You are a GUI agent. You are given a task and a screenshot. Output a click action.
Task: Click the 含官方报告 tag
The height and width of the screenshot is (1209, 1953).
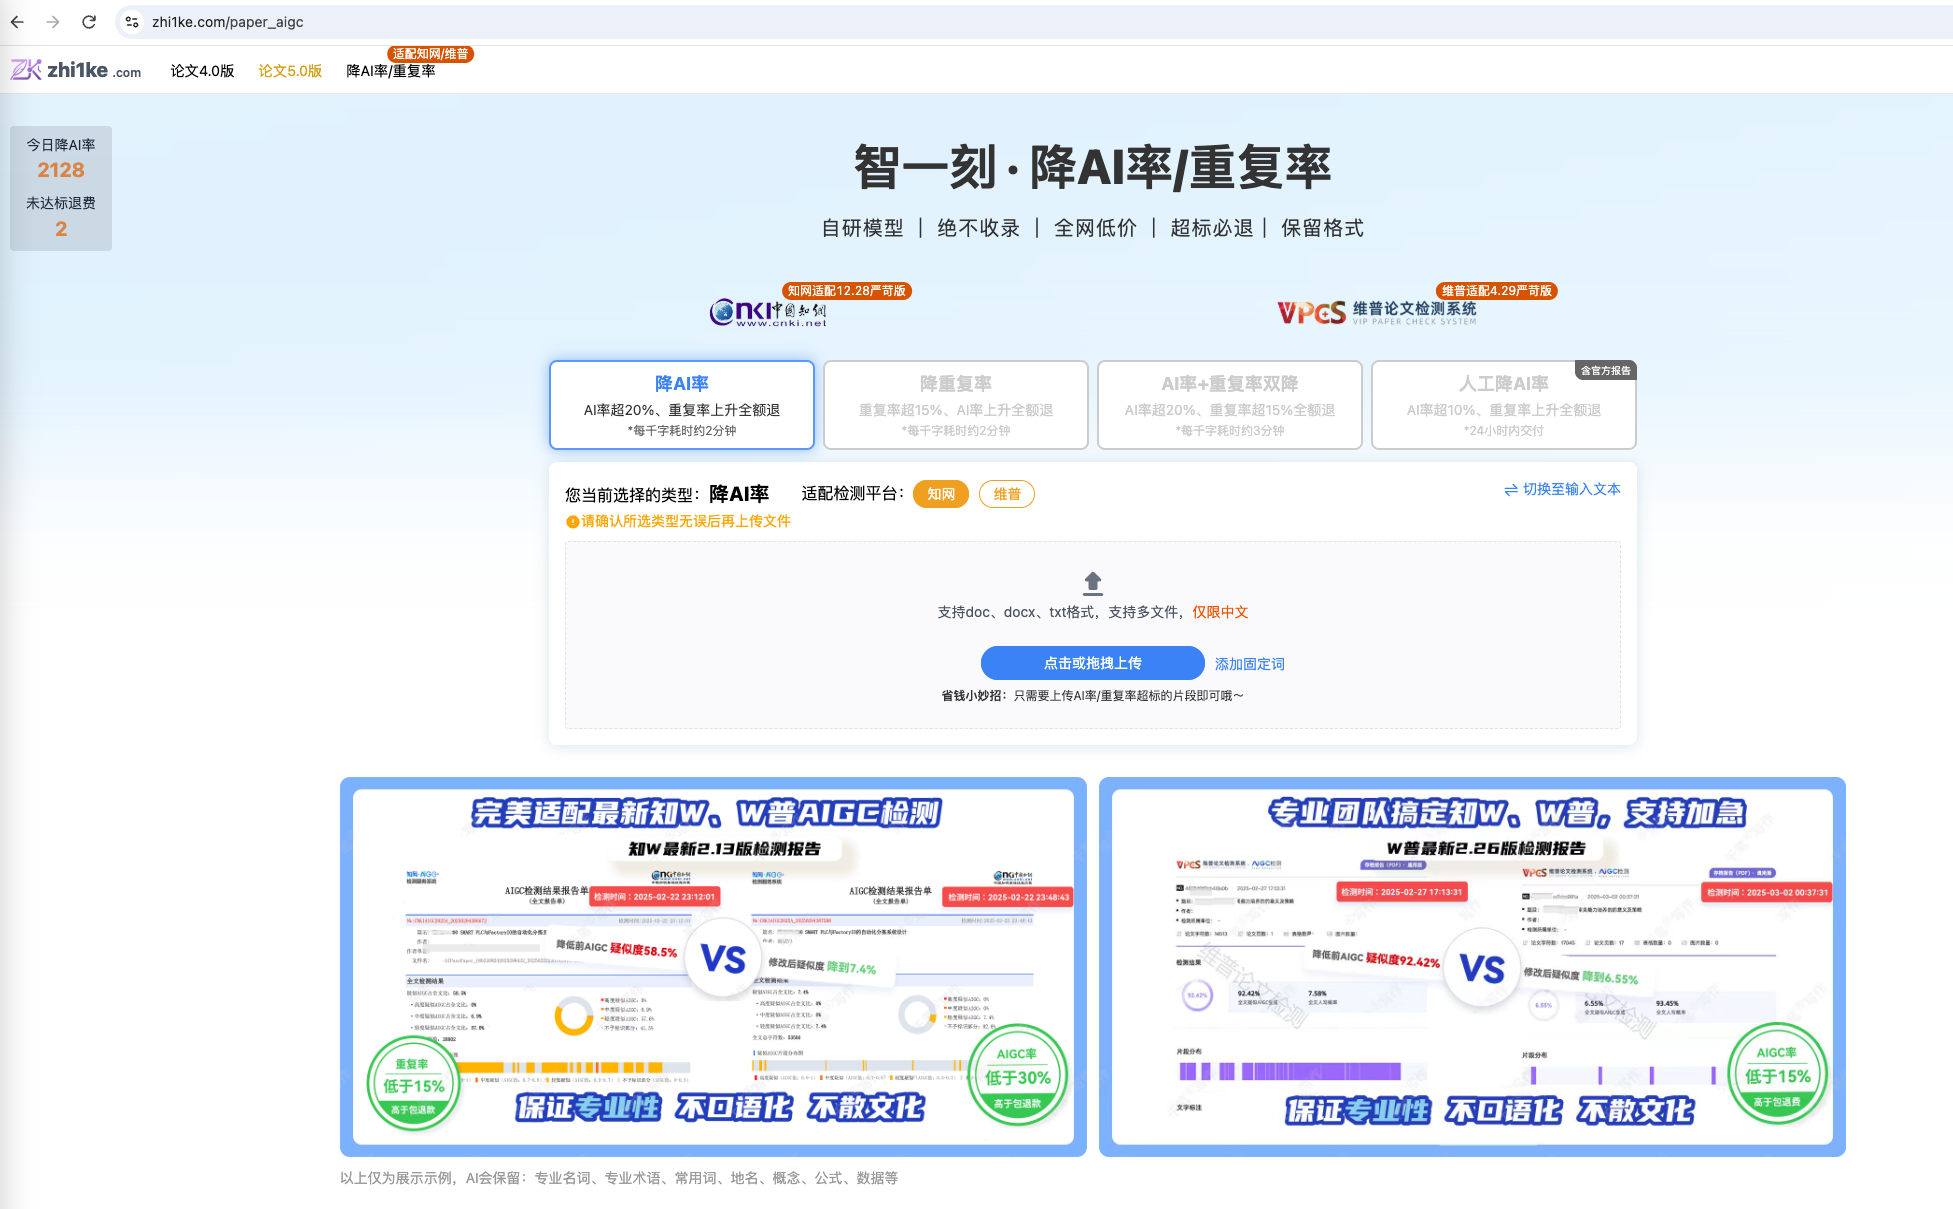pyautogui.click(x=1606, y=370)
